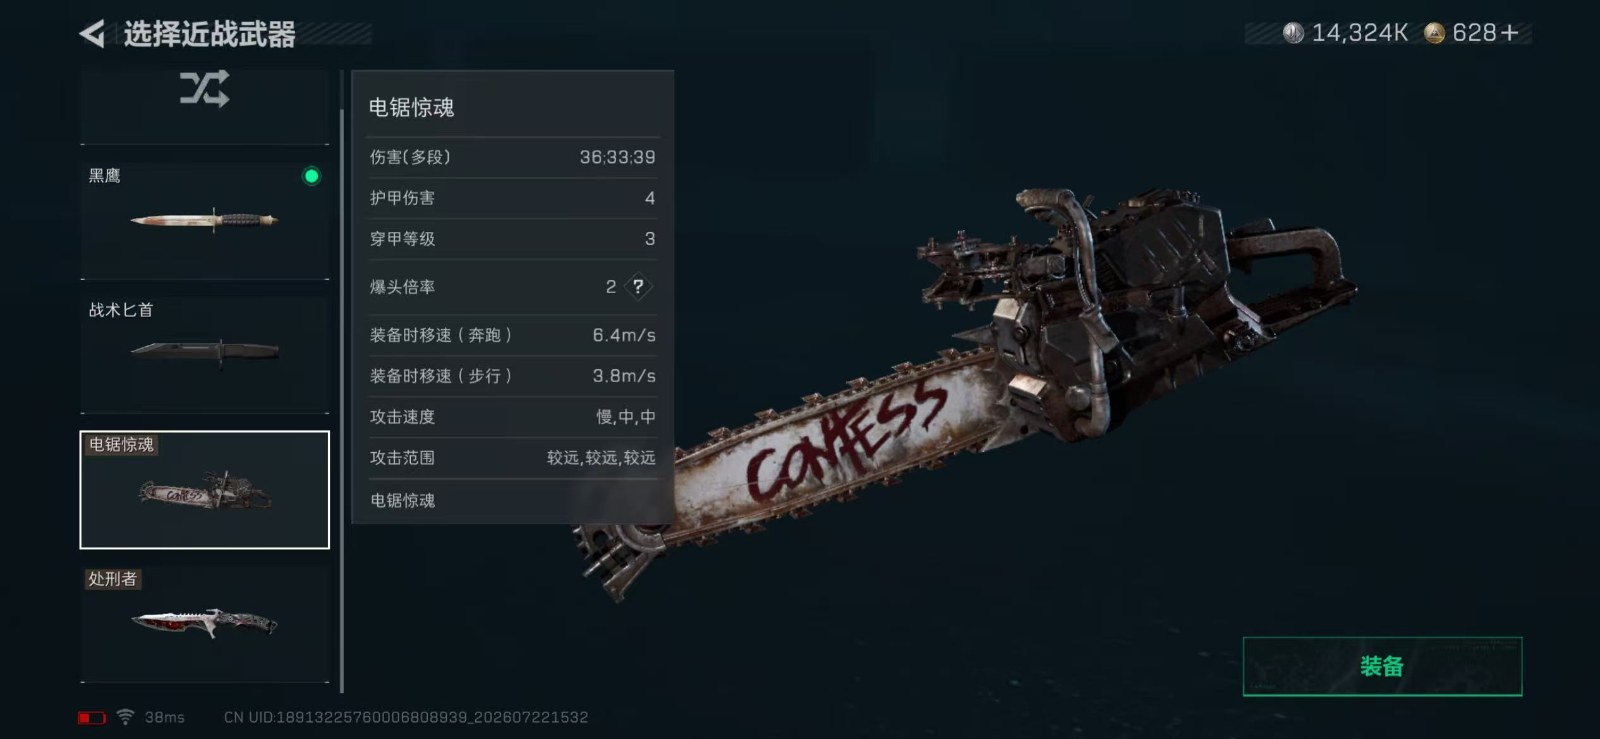1600x739 pixels.
Task: Click the back arrow icon
Action: [x=92, y=34]
